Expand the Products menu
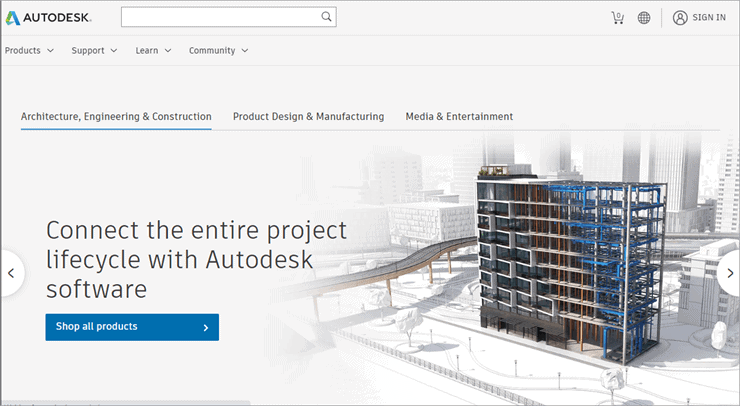The image size is (740, 406). pos(29,51)
